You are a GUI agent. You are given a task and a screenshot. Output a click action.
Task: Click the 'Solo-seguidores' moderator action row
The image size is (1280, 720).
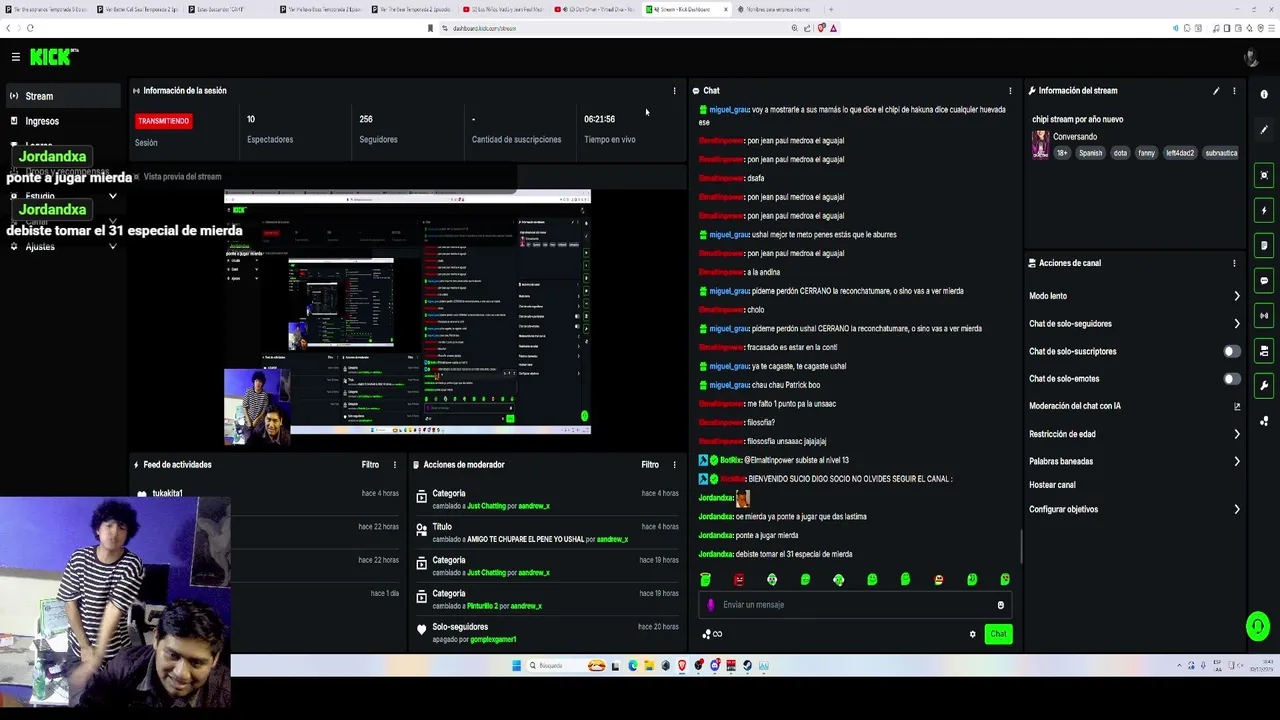tap(547, 633)
